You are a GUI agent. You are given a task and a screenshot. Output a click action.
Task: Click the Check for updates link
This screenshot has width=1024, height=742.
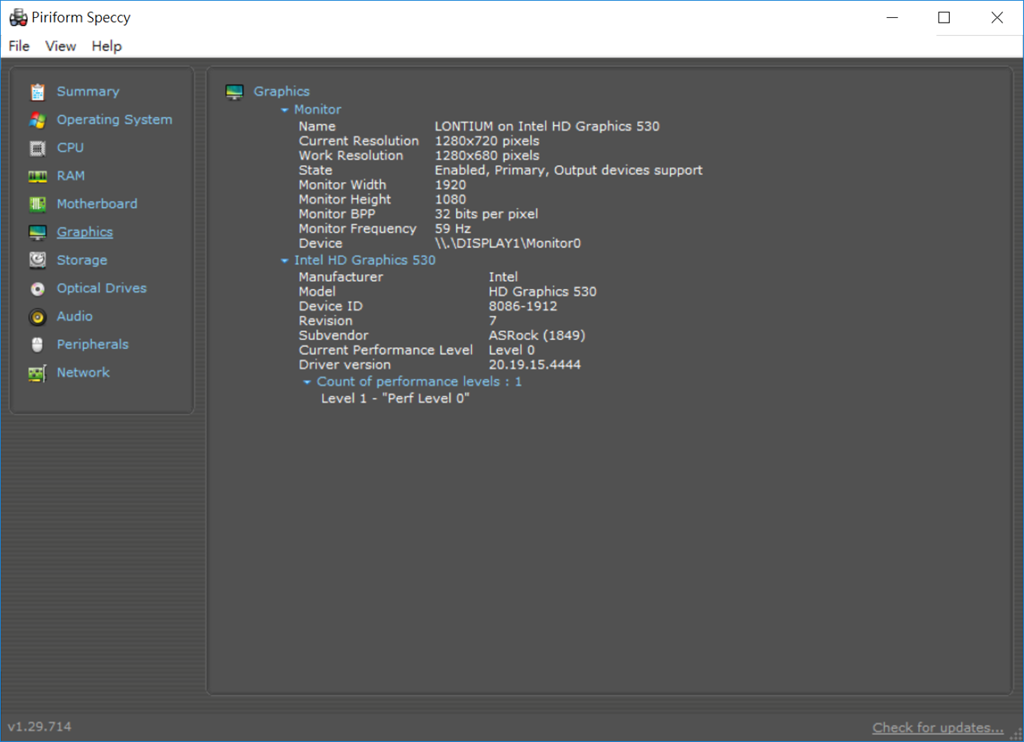937,727
